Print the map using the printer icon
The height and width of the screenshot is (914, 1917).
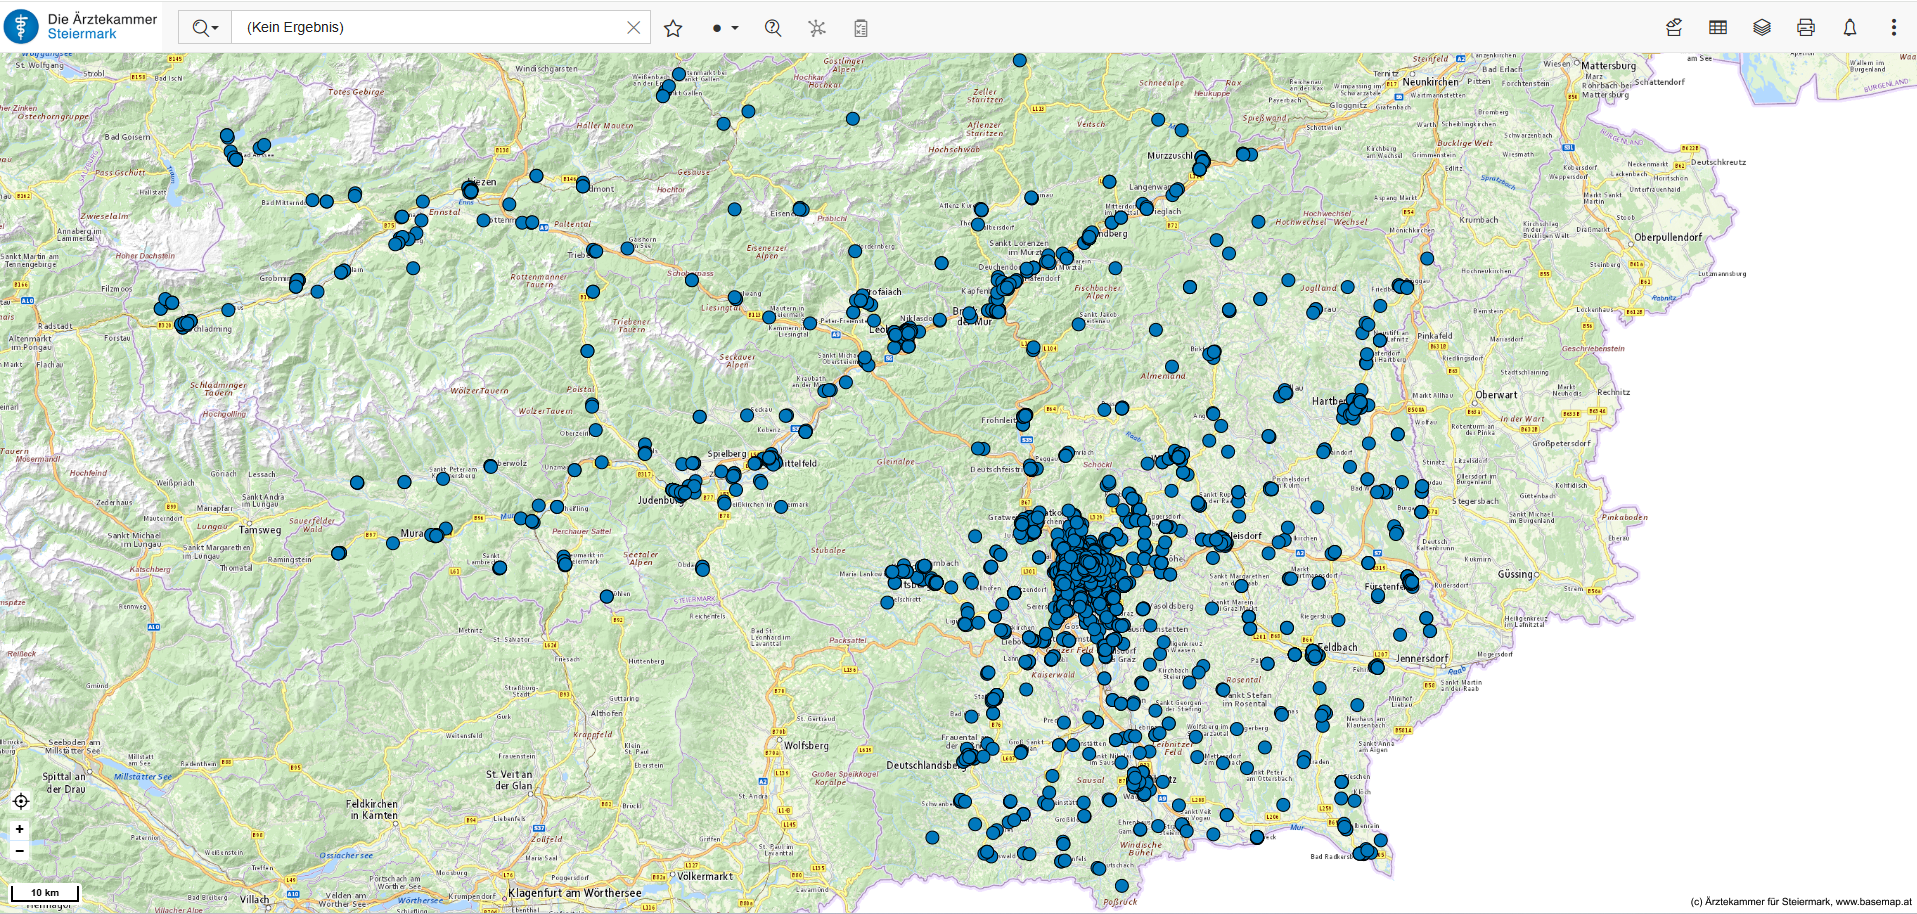click(x=1806, y=28)
